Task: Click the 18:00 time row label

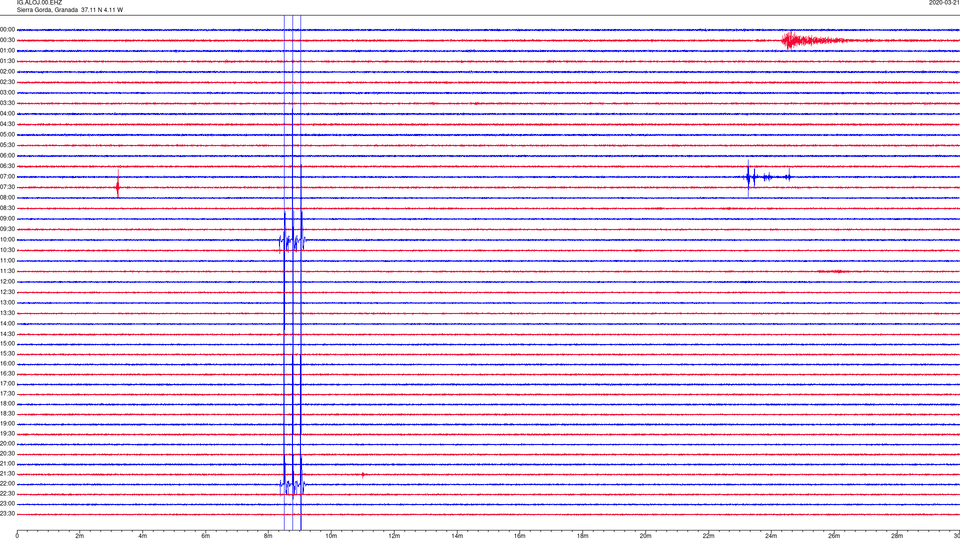Action: point(7,403)
